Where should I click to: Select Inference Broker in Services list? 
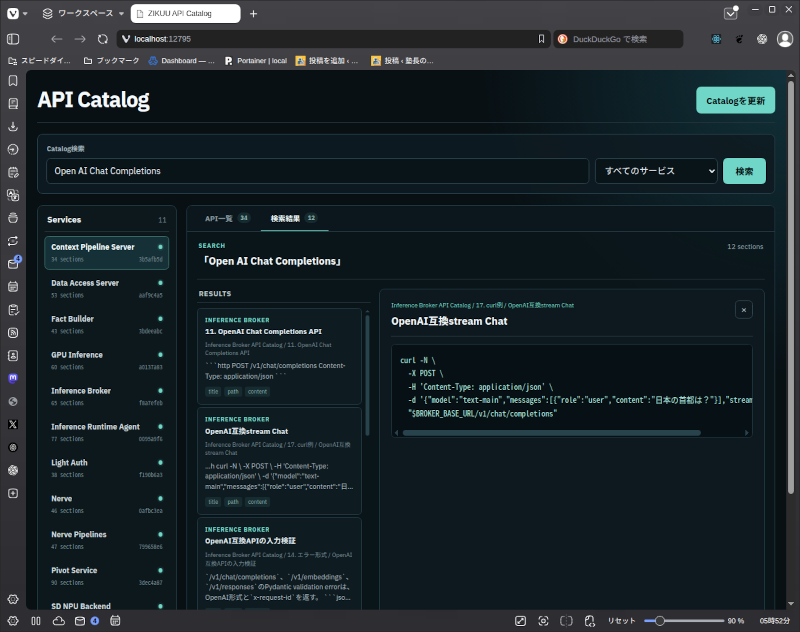pyautogui.click(x=107, y=396)
